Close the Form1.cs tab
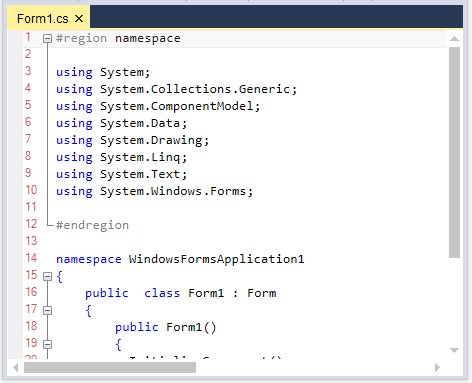Image resolution: width=472 pixels, height=383 pixels. (x=79, y=19)
